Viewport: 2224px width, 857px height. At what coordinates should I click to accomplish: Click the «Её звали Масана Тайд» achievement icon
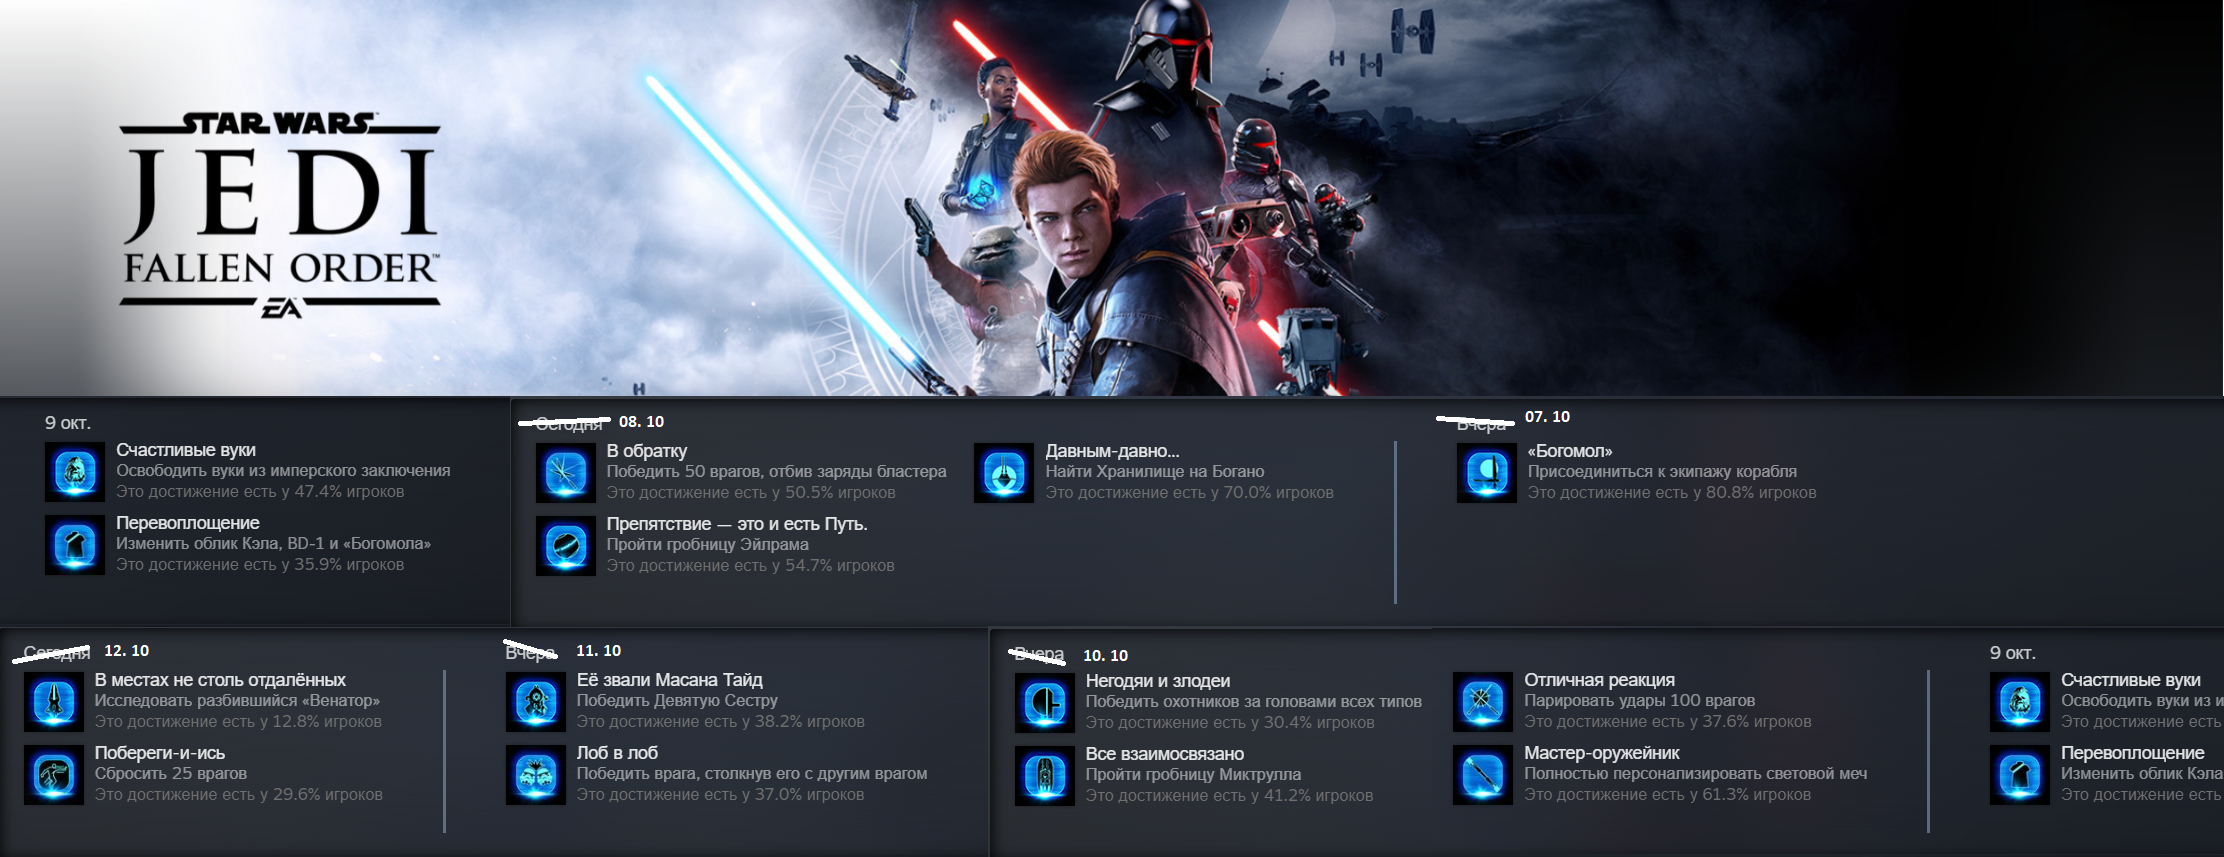[536, 701]
